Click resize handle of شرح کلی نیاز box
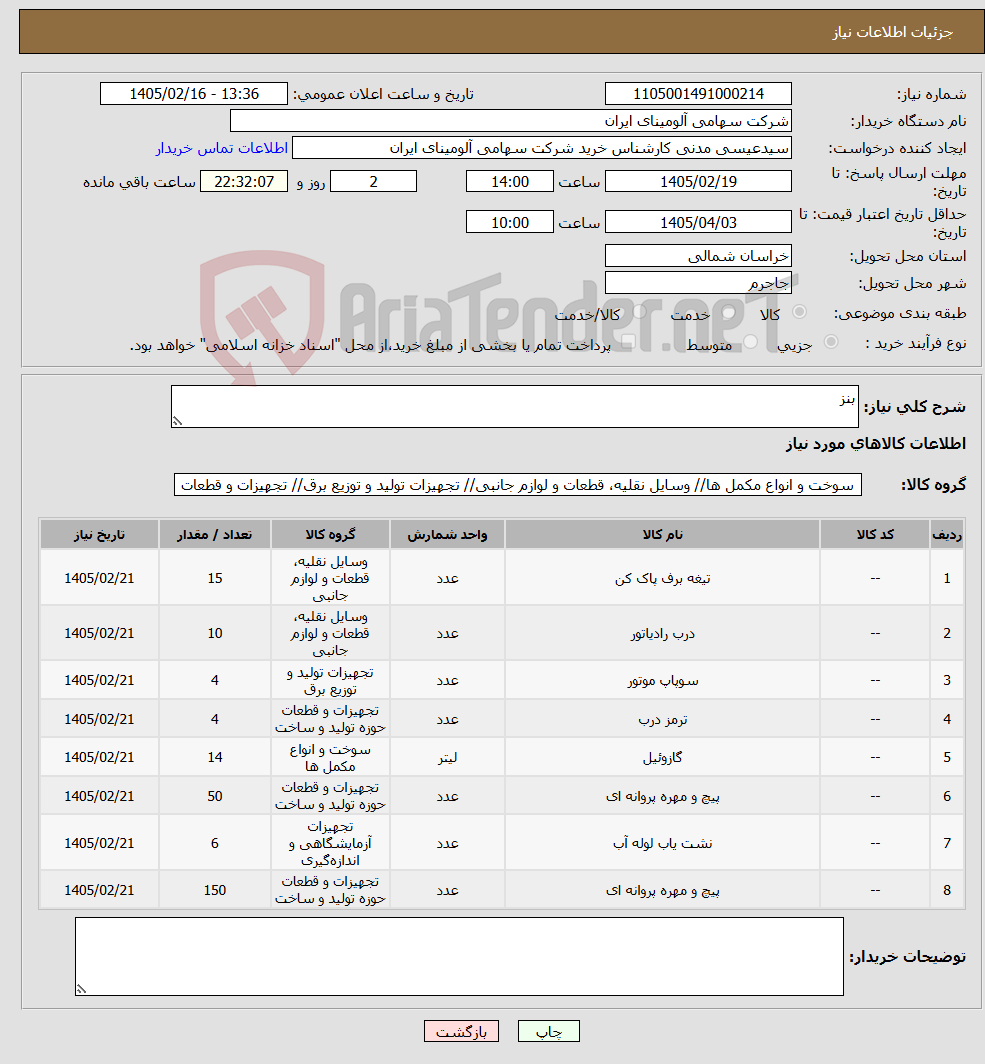 pos(177,421)
